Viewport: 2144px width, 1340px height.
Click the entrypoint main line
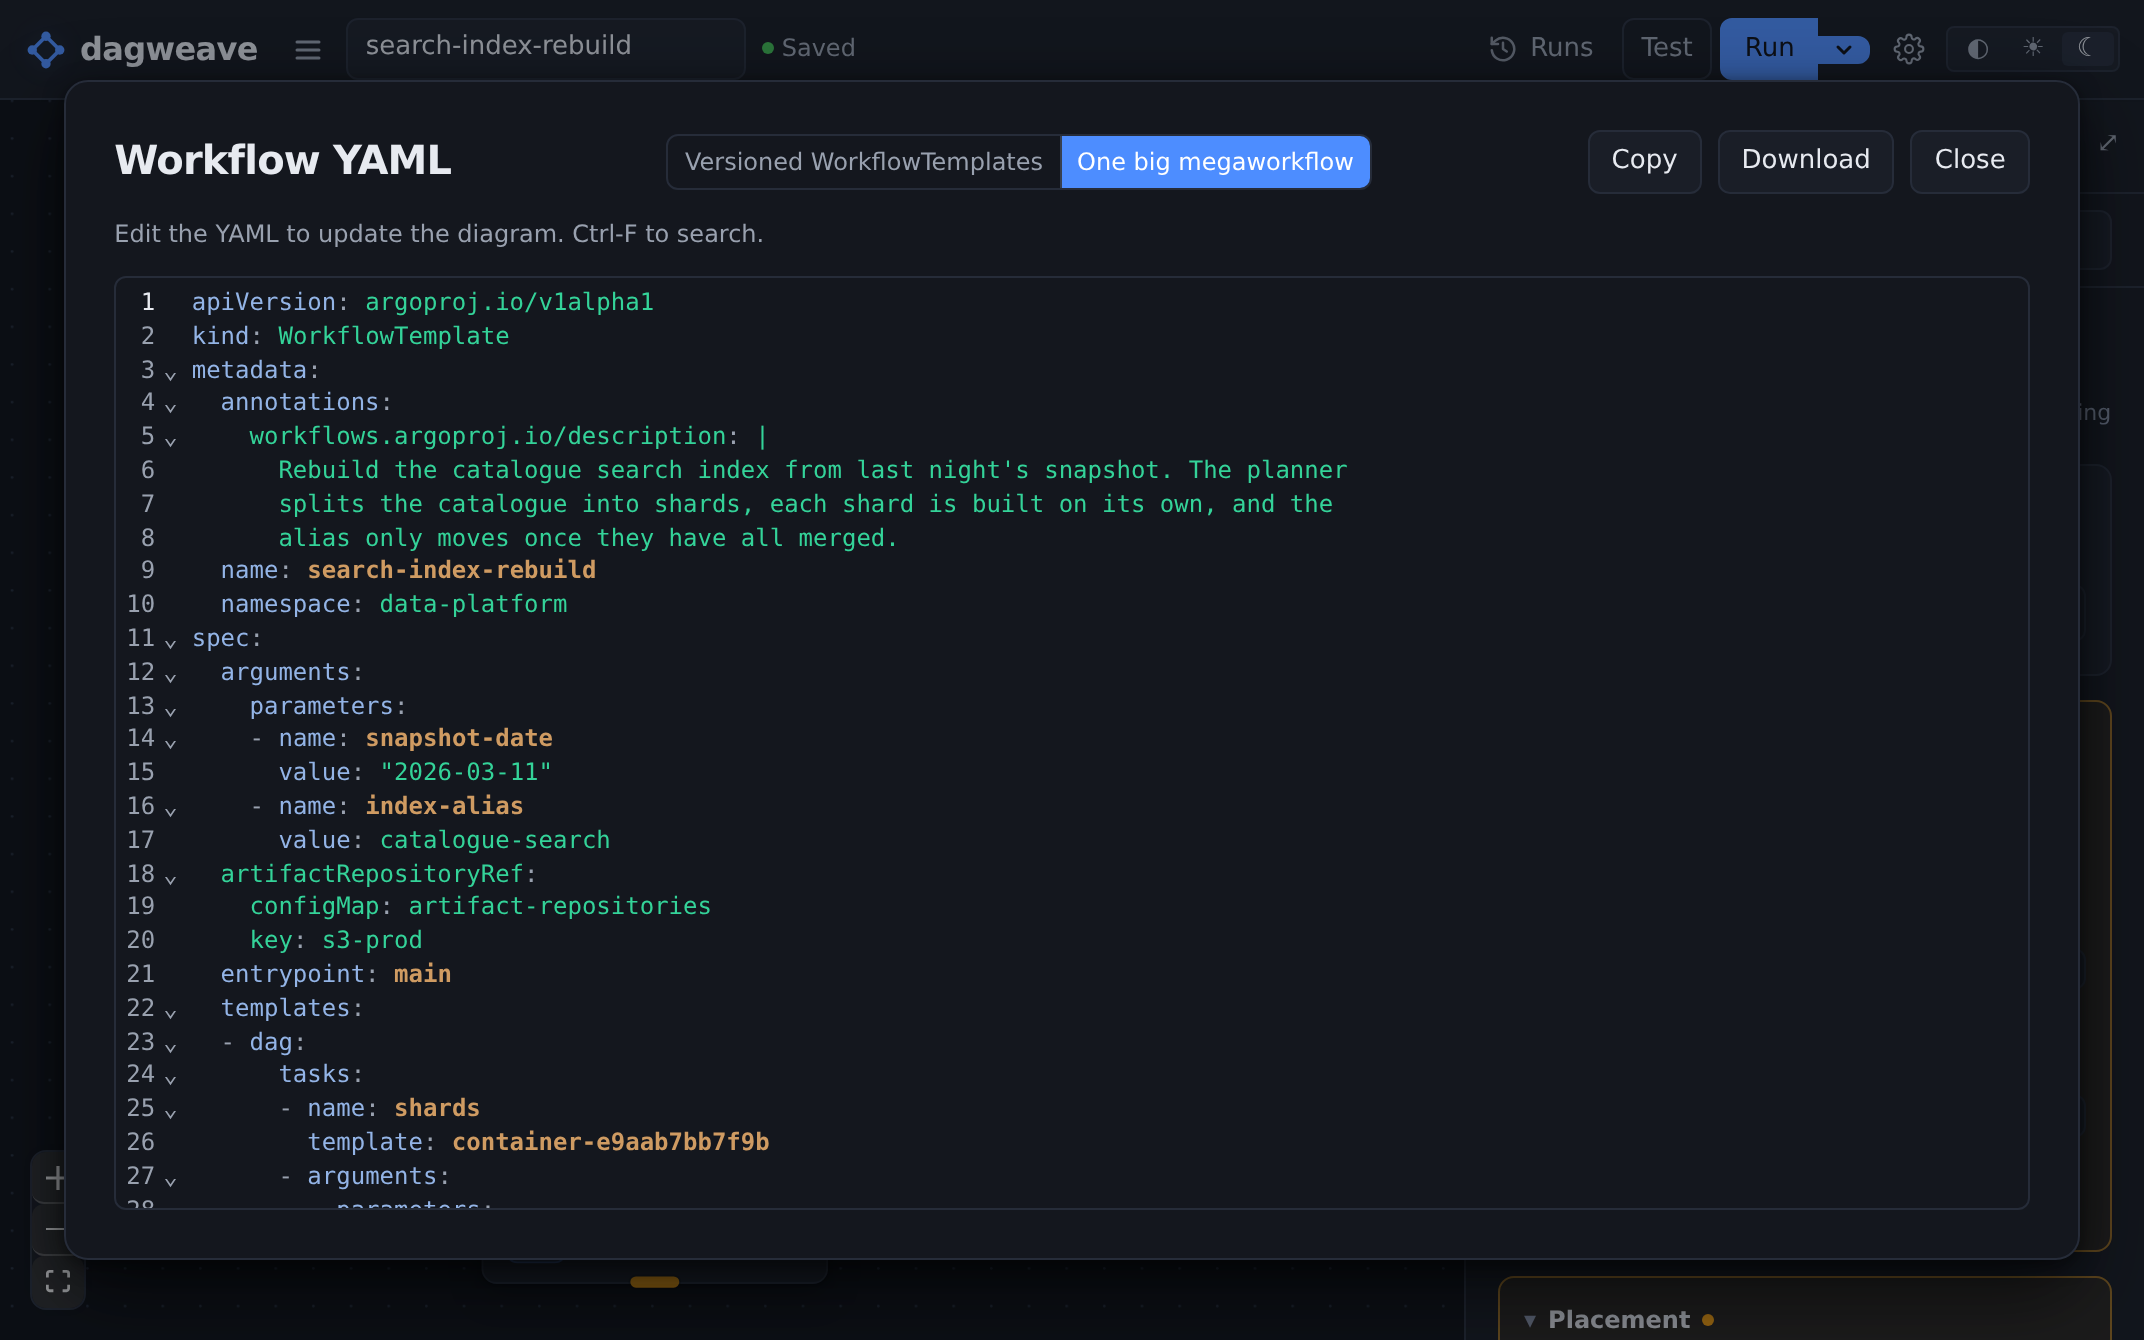336,974
